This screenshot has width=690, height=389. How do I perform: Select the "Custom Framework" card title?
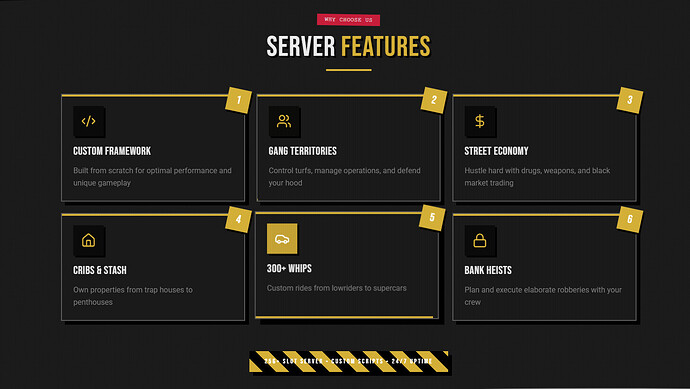pos(112,151)
